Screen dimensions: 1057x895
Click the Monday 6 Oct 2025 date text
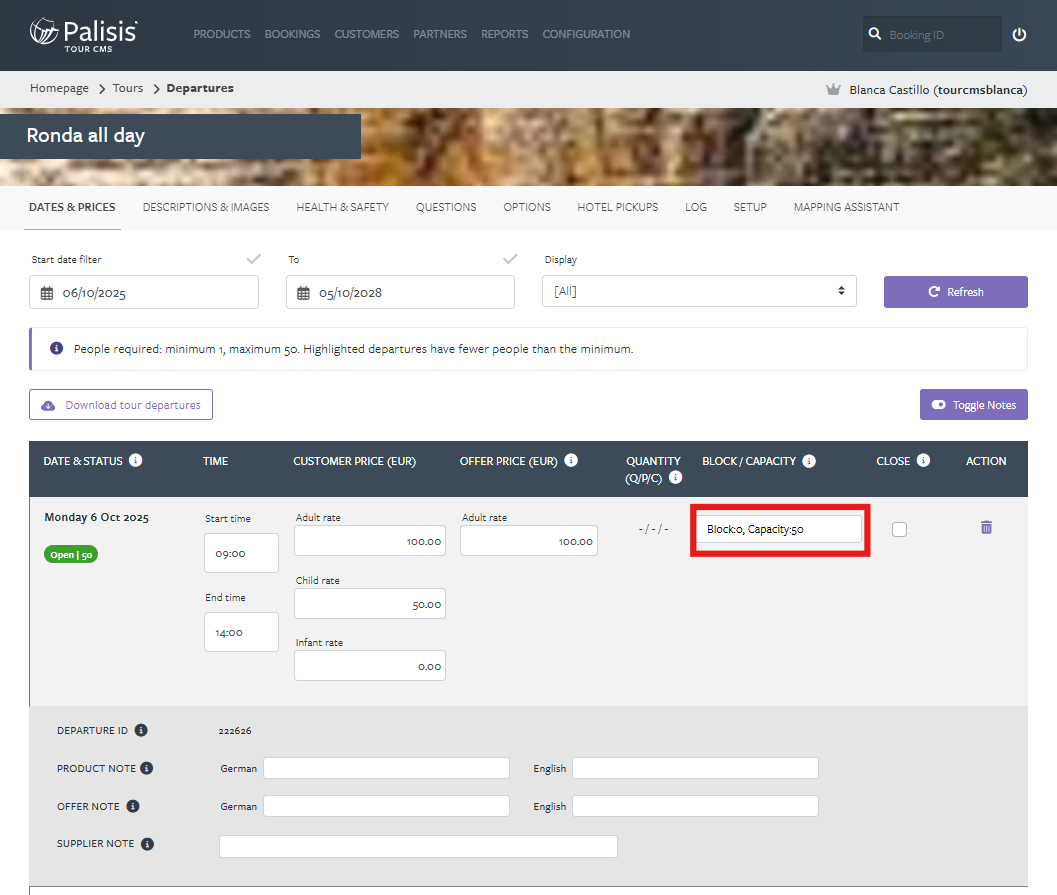[96, 517]
